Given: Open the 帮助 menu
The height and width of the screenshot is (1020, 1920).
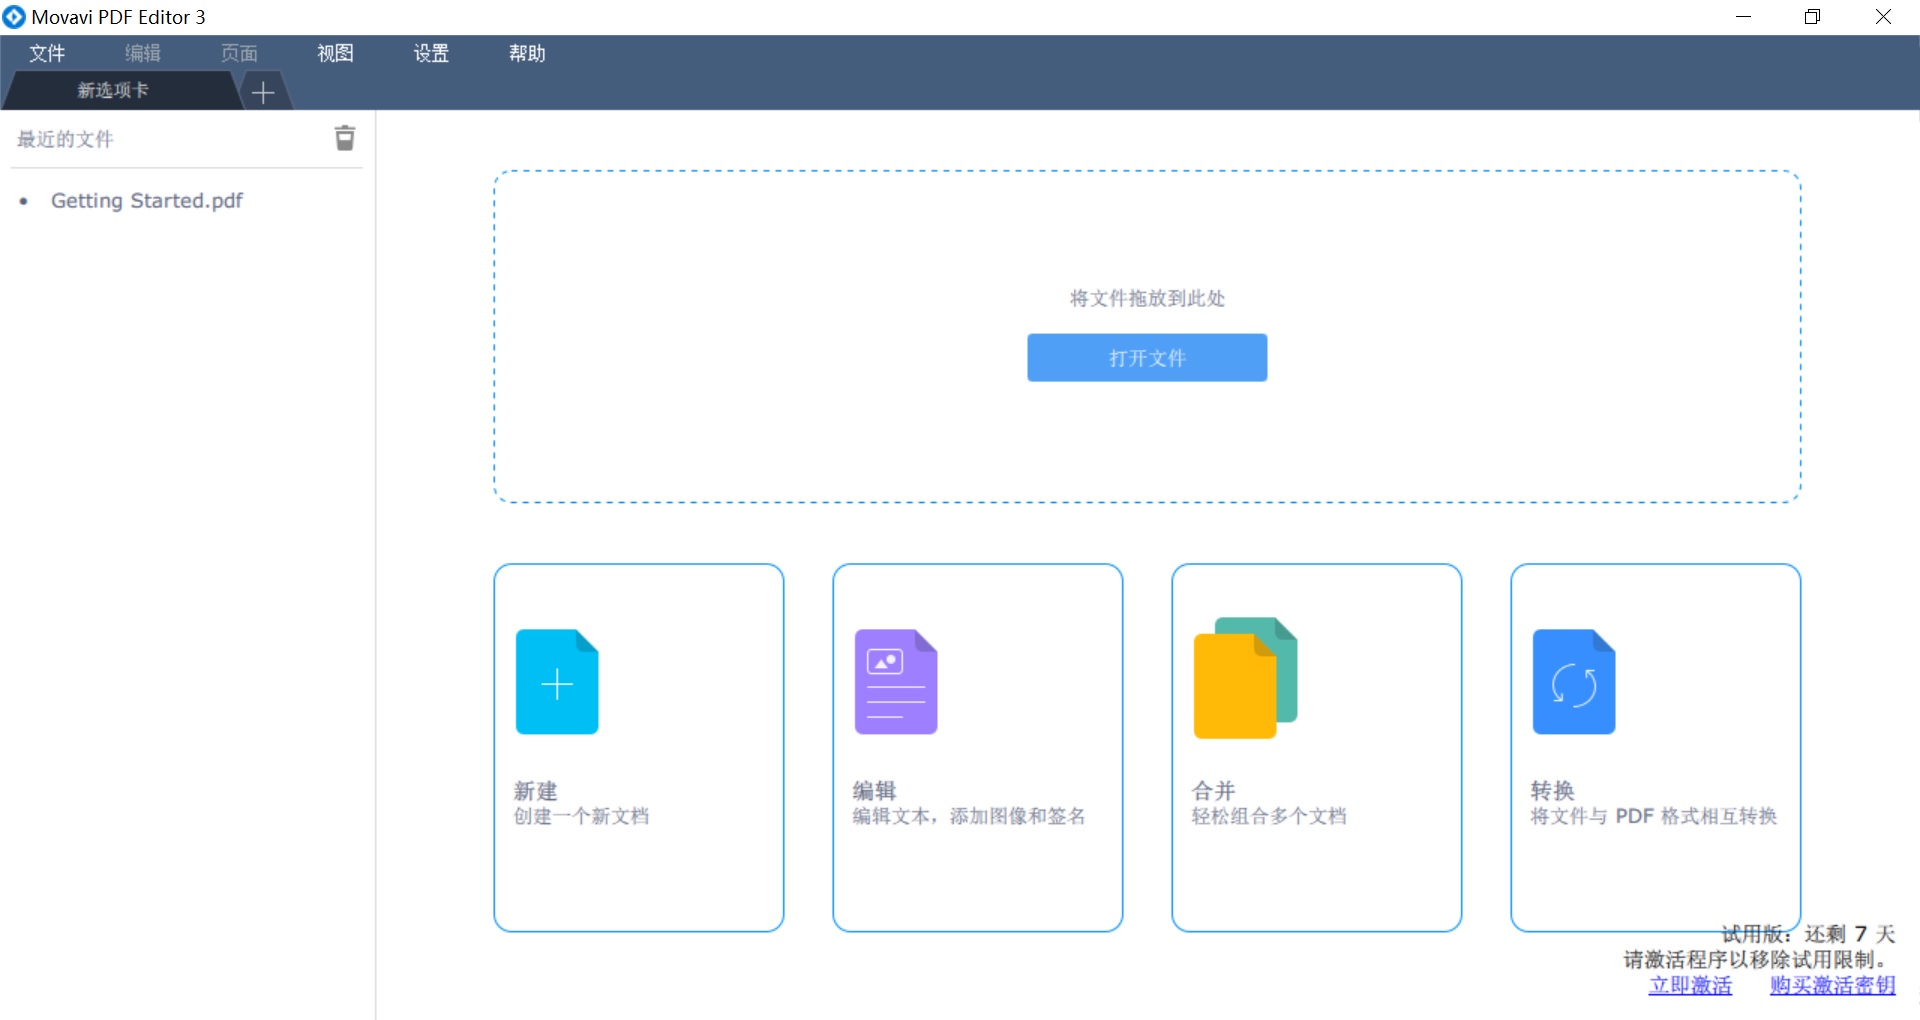Looking at the screenshot, I should (527, 53).
